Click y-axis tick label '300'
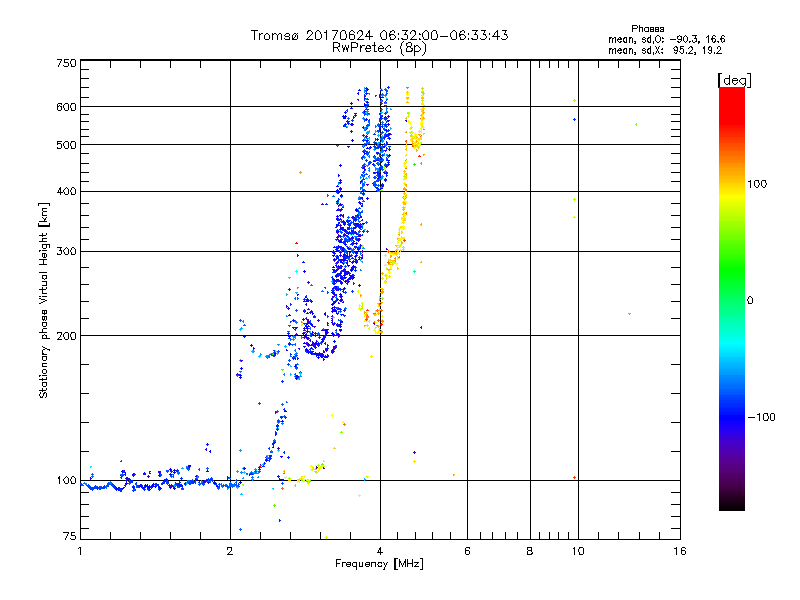Viewport: 800px width, 600px height. click(66, 251)
